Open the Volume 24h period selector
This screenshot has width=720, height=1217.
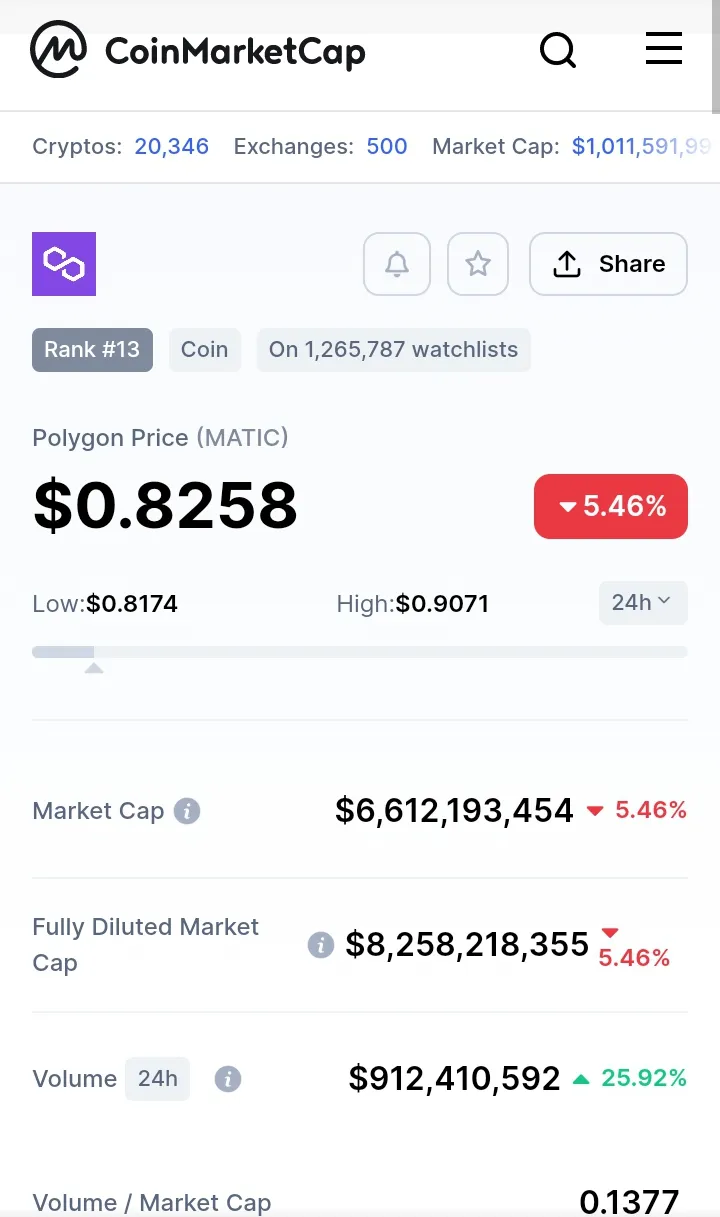click(x=157, y=1079)
